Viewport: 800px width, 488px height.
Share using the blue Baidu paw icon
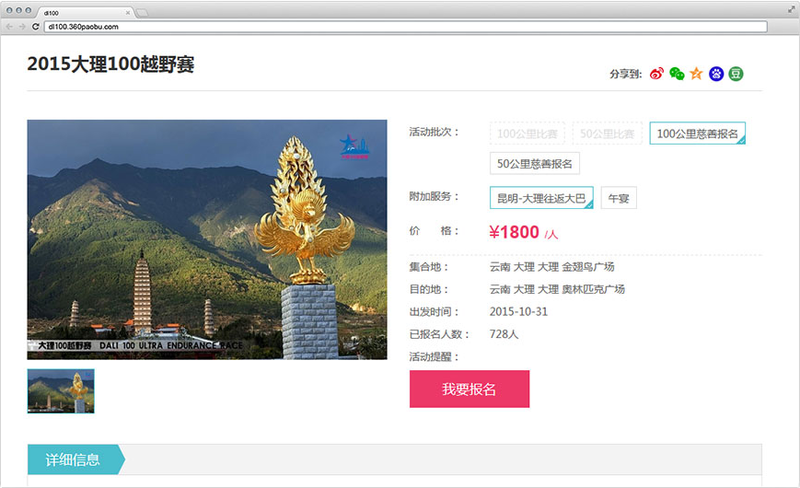(x=716, y=74)
